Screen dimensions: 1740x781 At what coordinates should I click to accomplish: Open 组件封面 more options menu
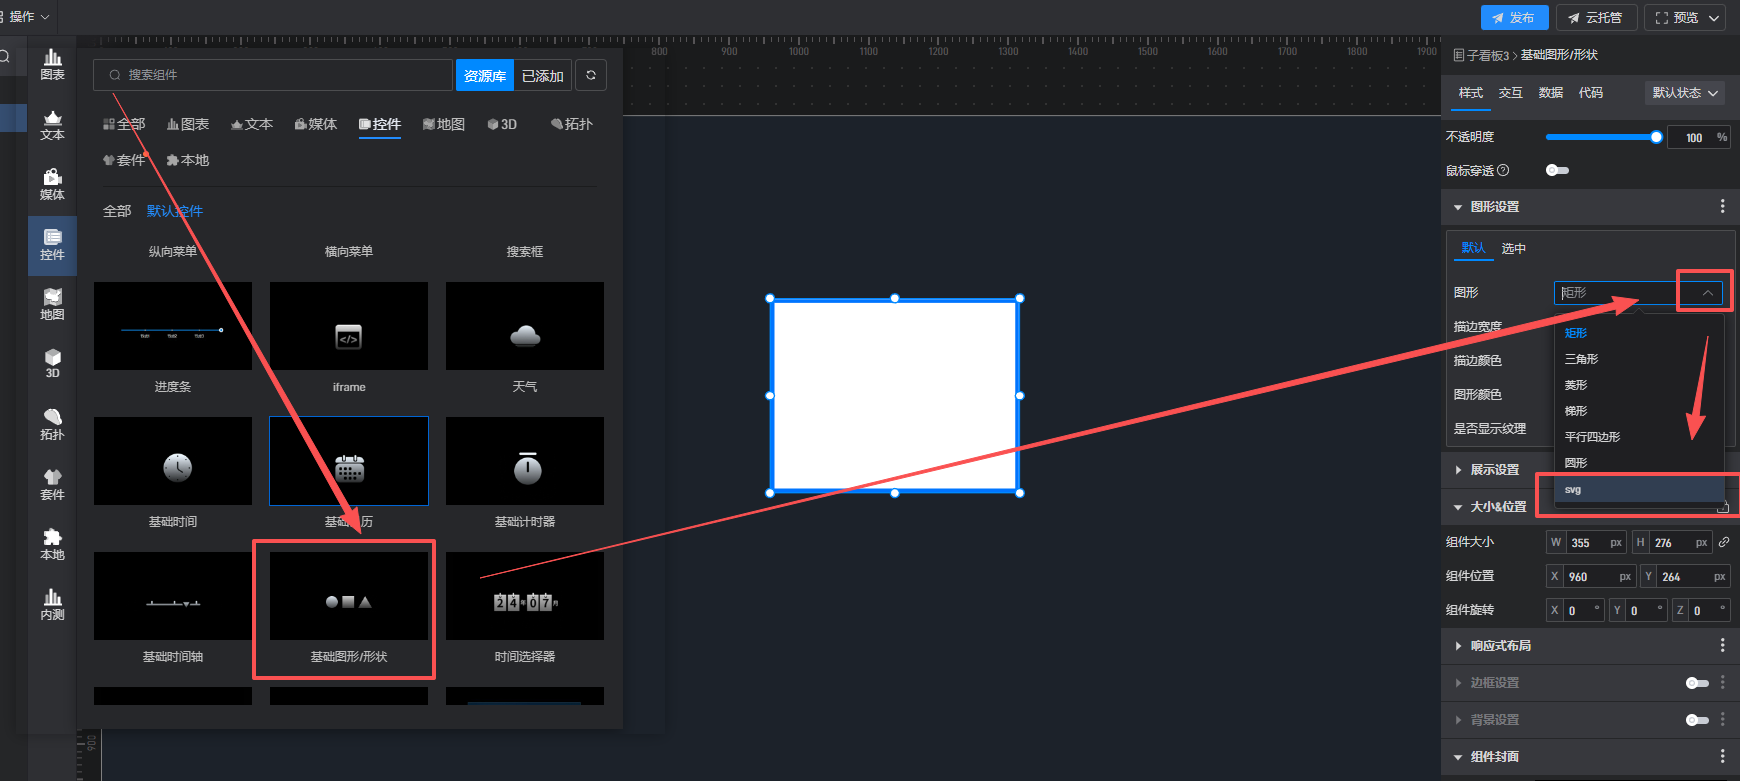1722,756
